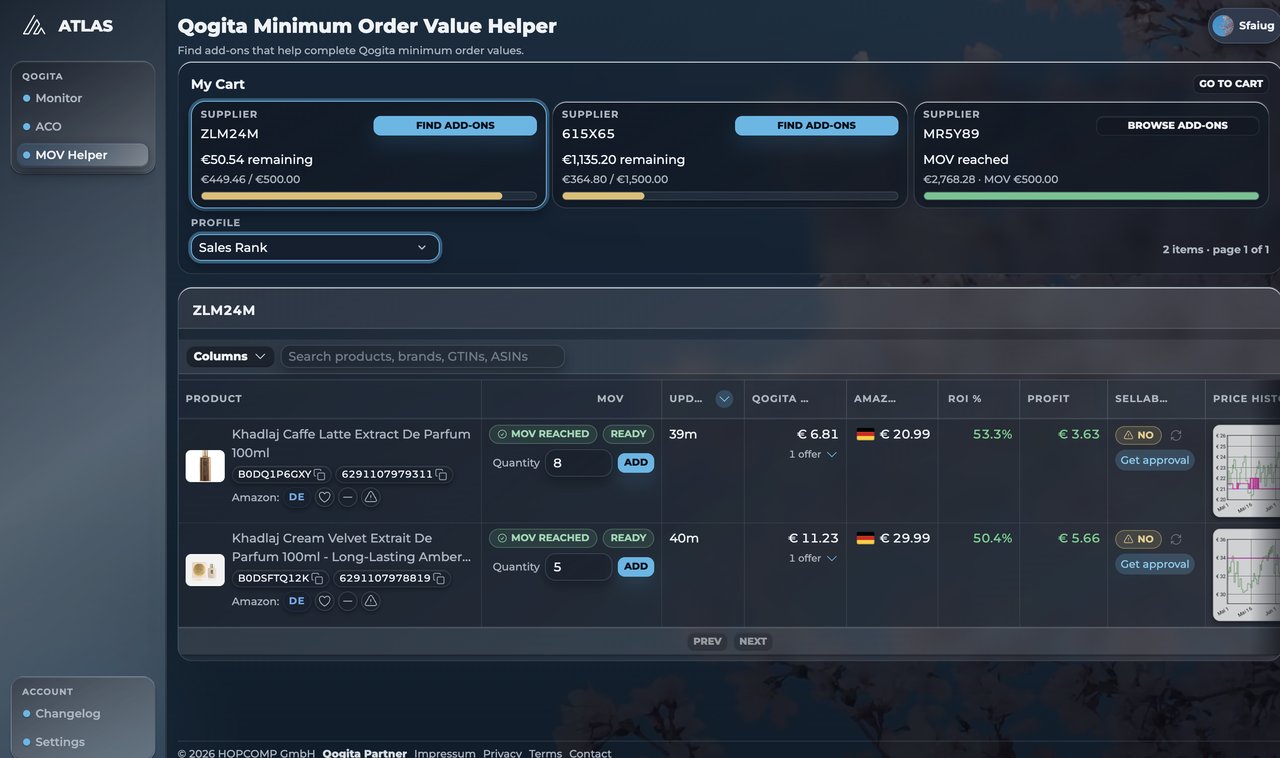Click the German flag beside € 29.99
Image resolution: width=1280 pixels, height=758 pixels.
point(866,539)
